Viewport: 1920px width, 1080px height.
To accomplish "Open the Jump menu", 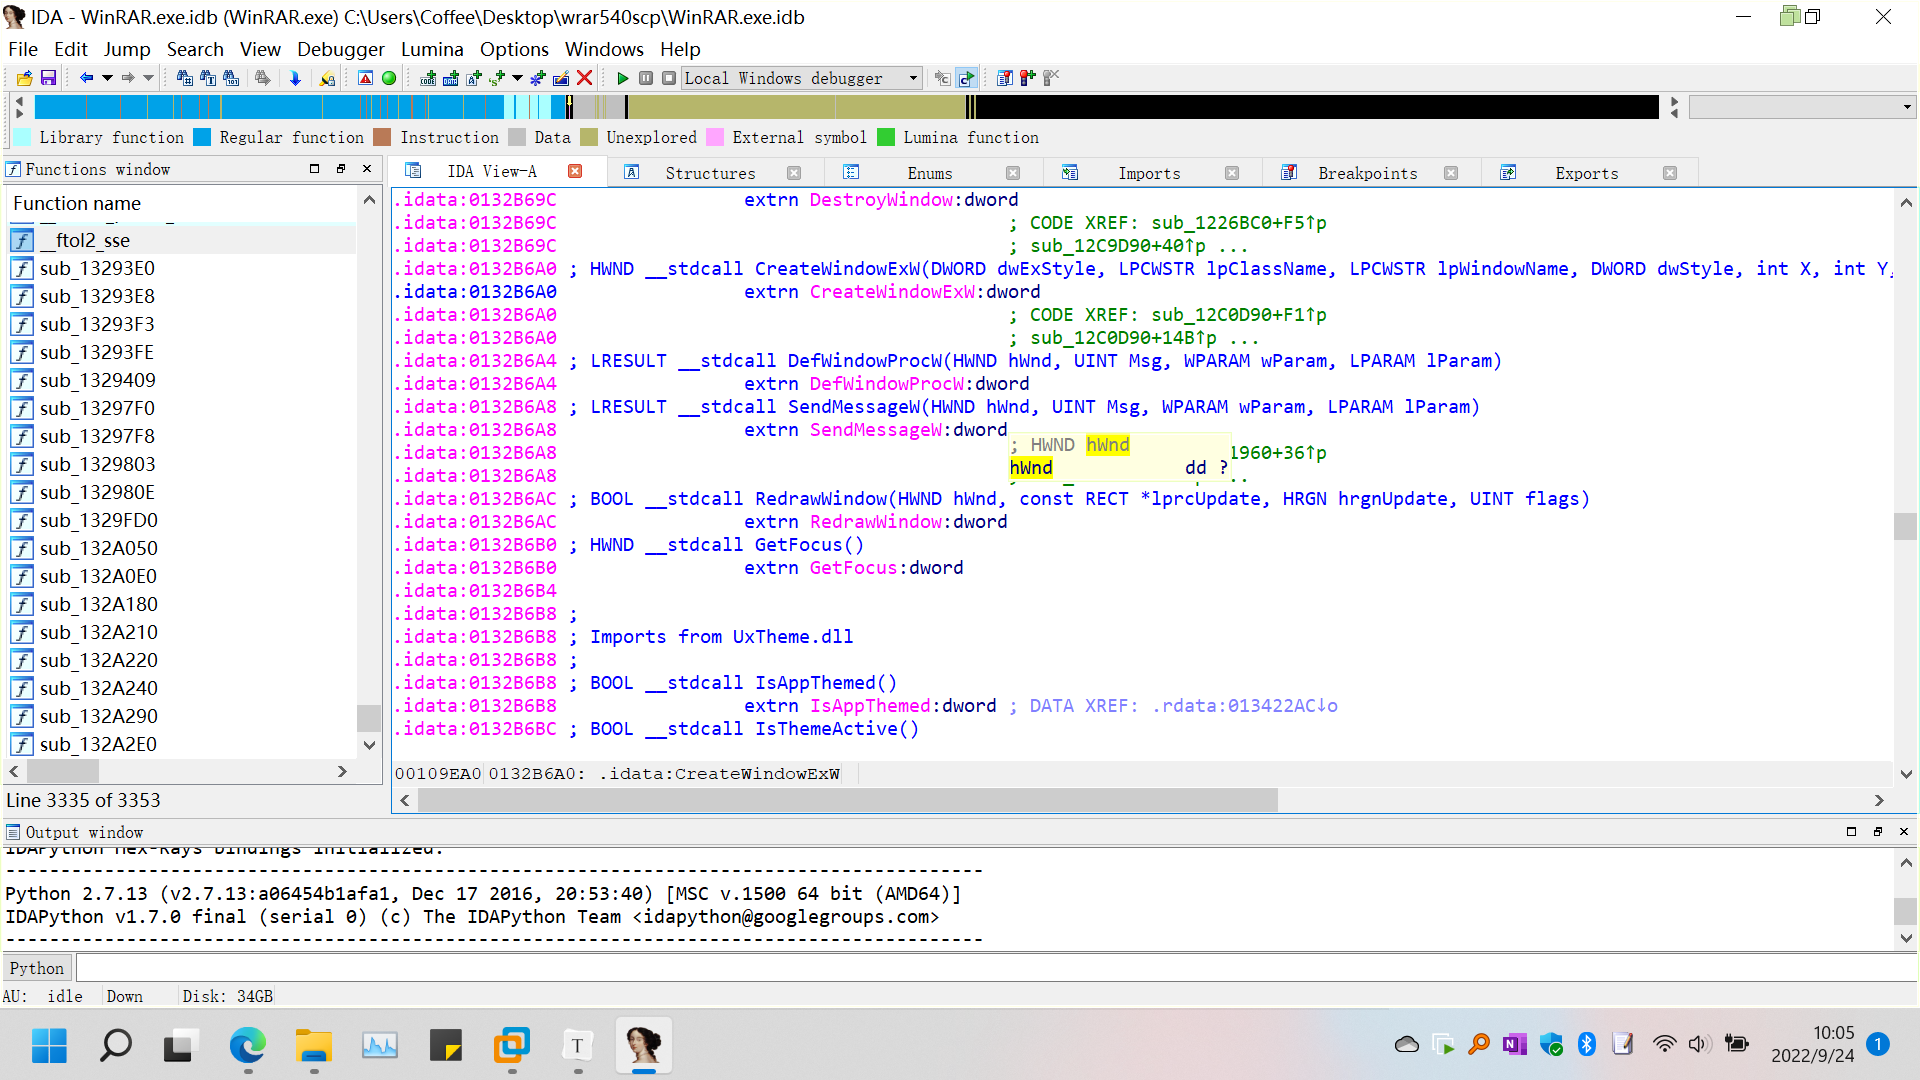I will click(x=127, y=49).
